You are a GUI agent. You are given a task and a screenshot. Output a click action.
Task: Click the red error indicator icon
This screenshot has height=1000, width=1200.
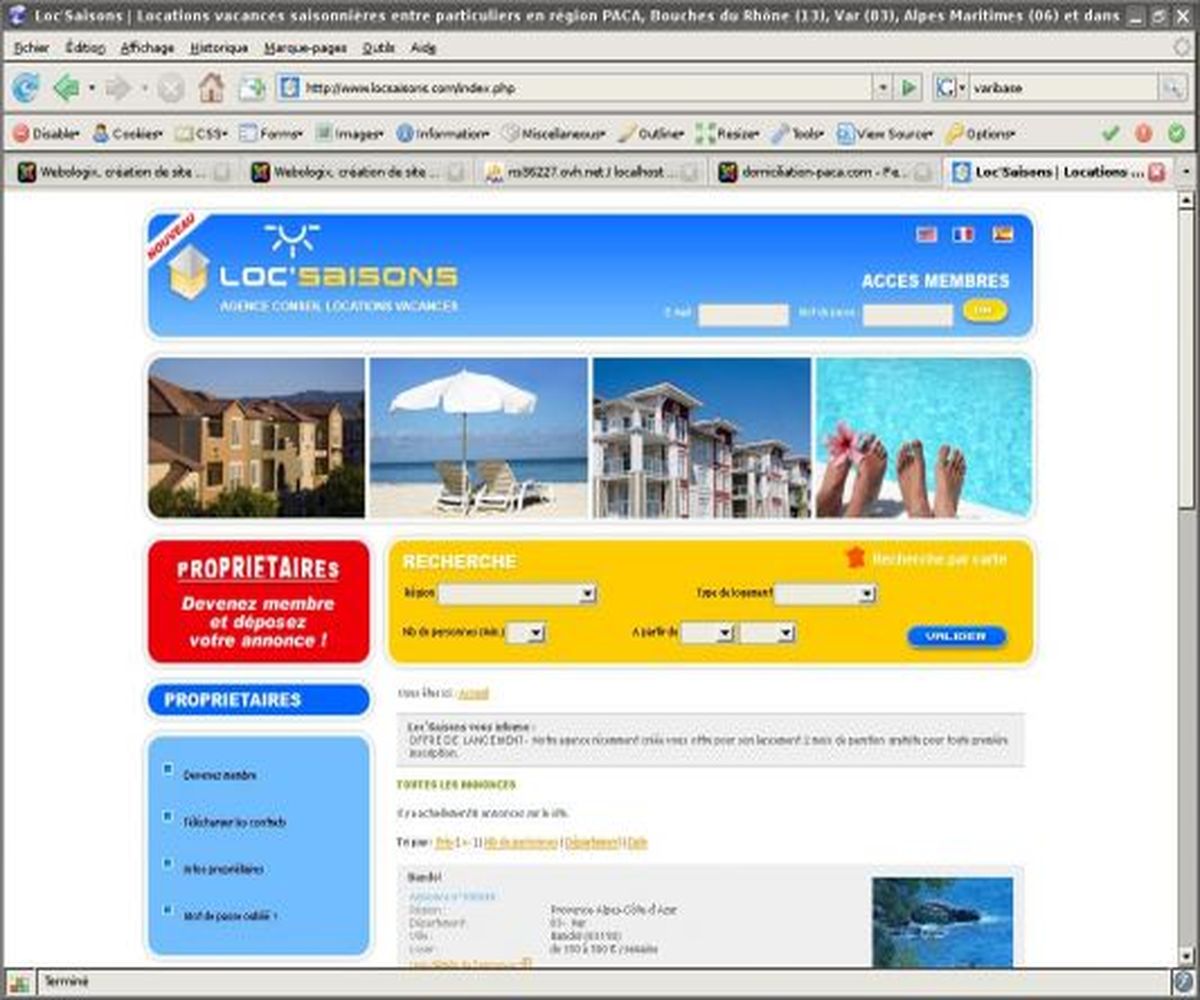coord(1144,133)
